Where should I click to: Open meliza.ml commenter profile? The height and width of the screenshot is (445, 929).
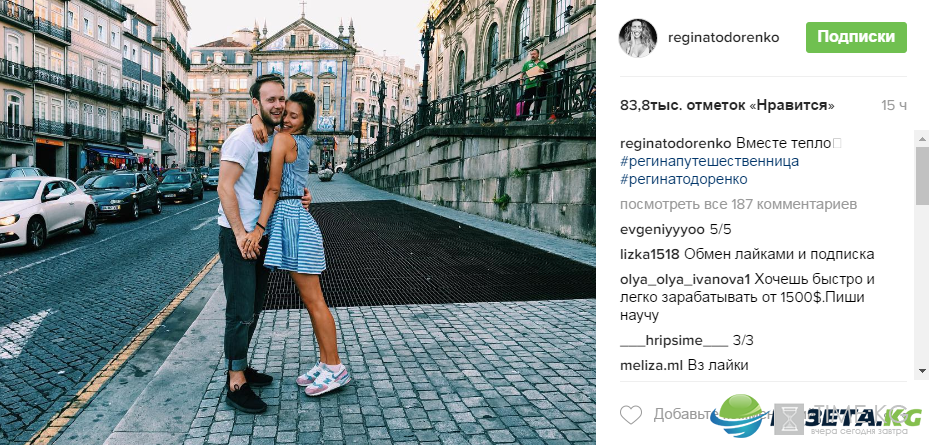[652, 366]
